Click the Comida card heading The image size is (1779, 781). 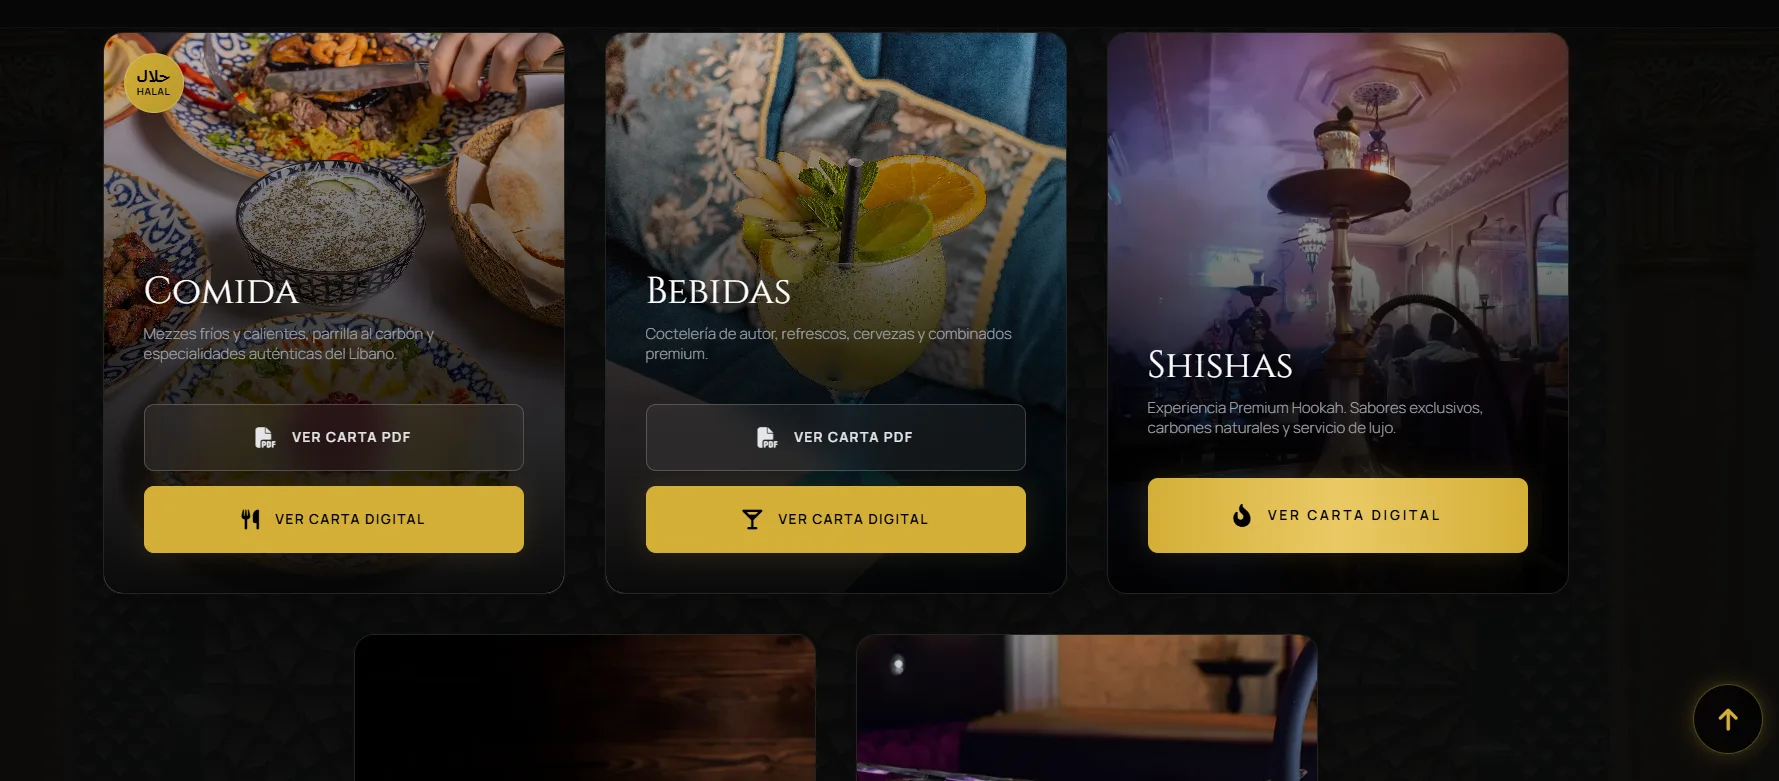point(221,291)
